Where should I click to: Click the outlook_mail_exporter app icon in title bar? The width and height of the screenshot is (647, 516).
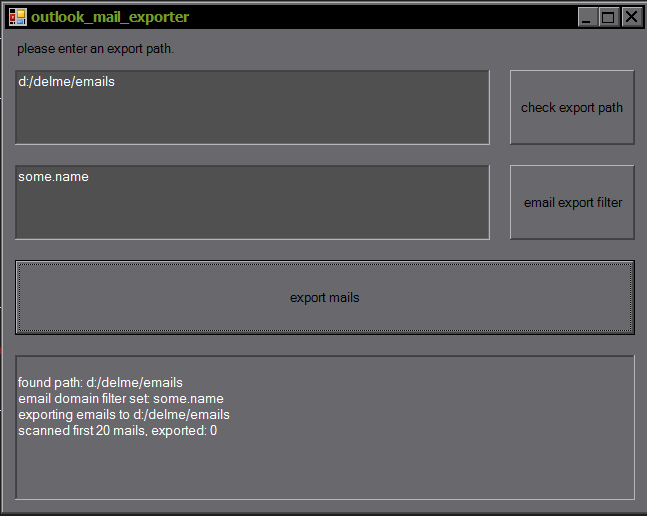(18, 17)
